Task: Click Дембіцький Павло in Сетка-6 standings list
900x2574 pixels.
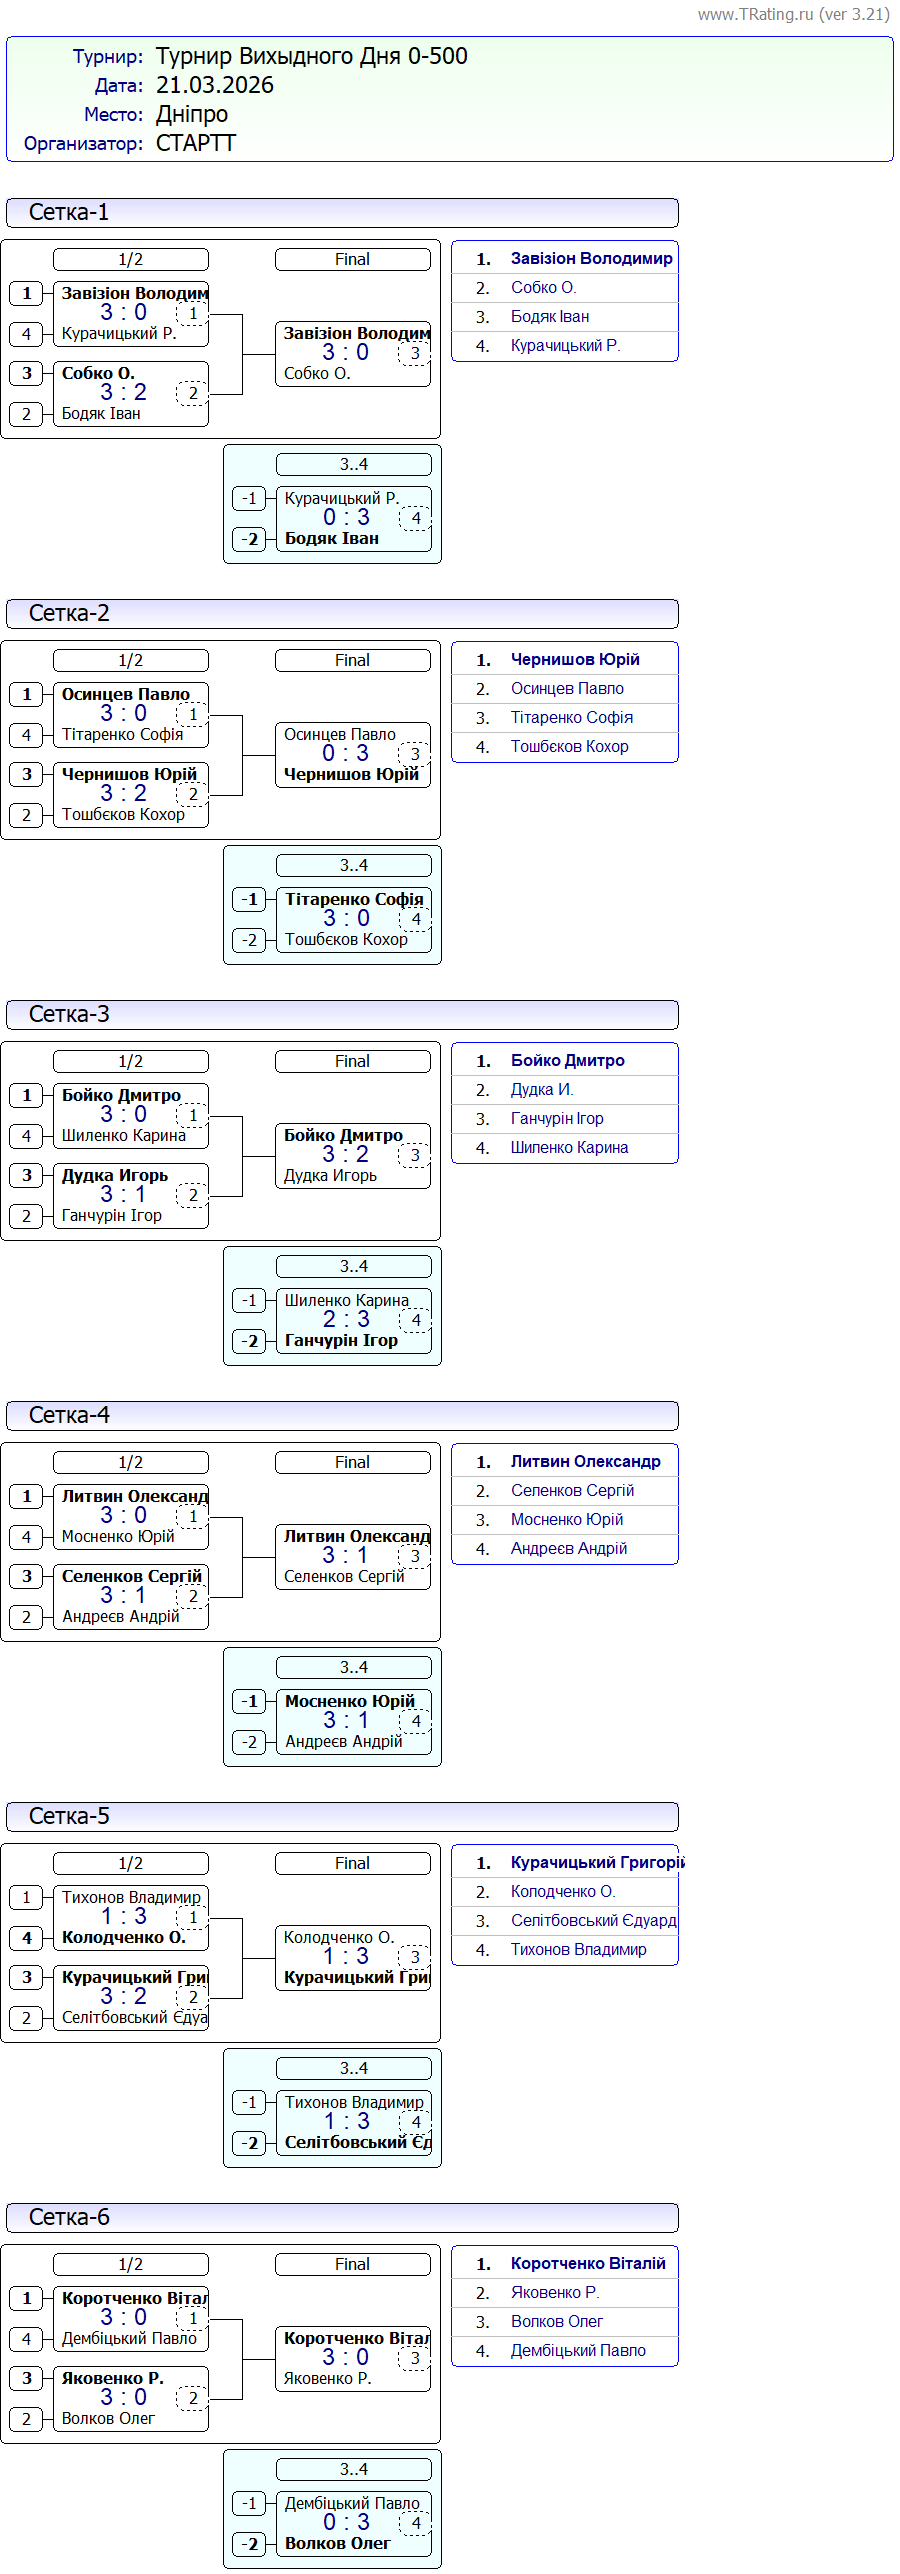Action: click(x=577, y=2350)
